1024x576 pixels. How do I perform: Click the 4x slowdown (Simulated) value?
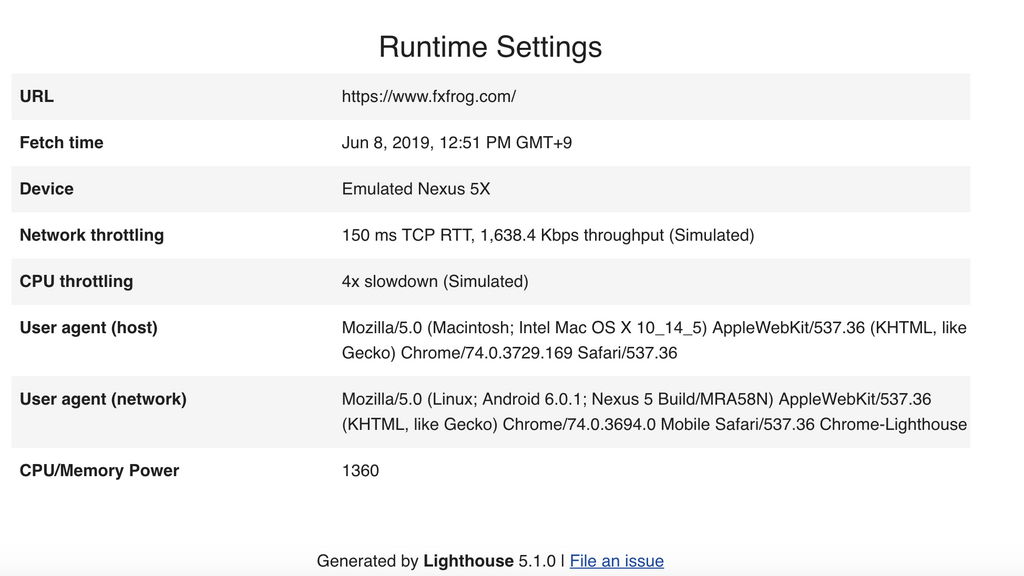click(434, 281)
